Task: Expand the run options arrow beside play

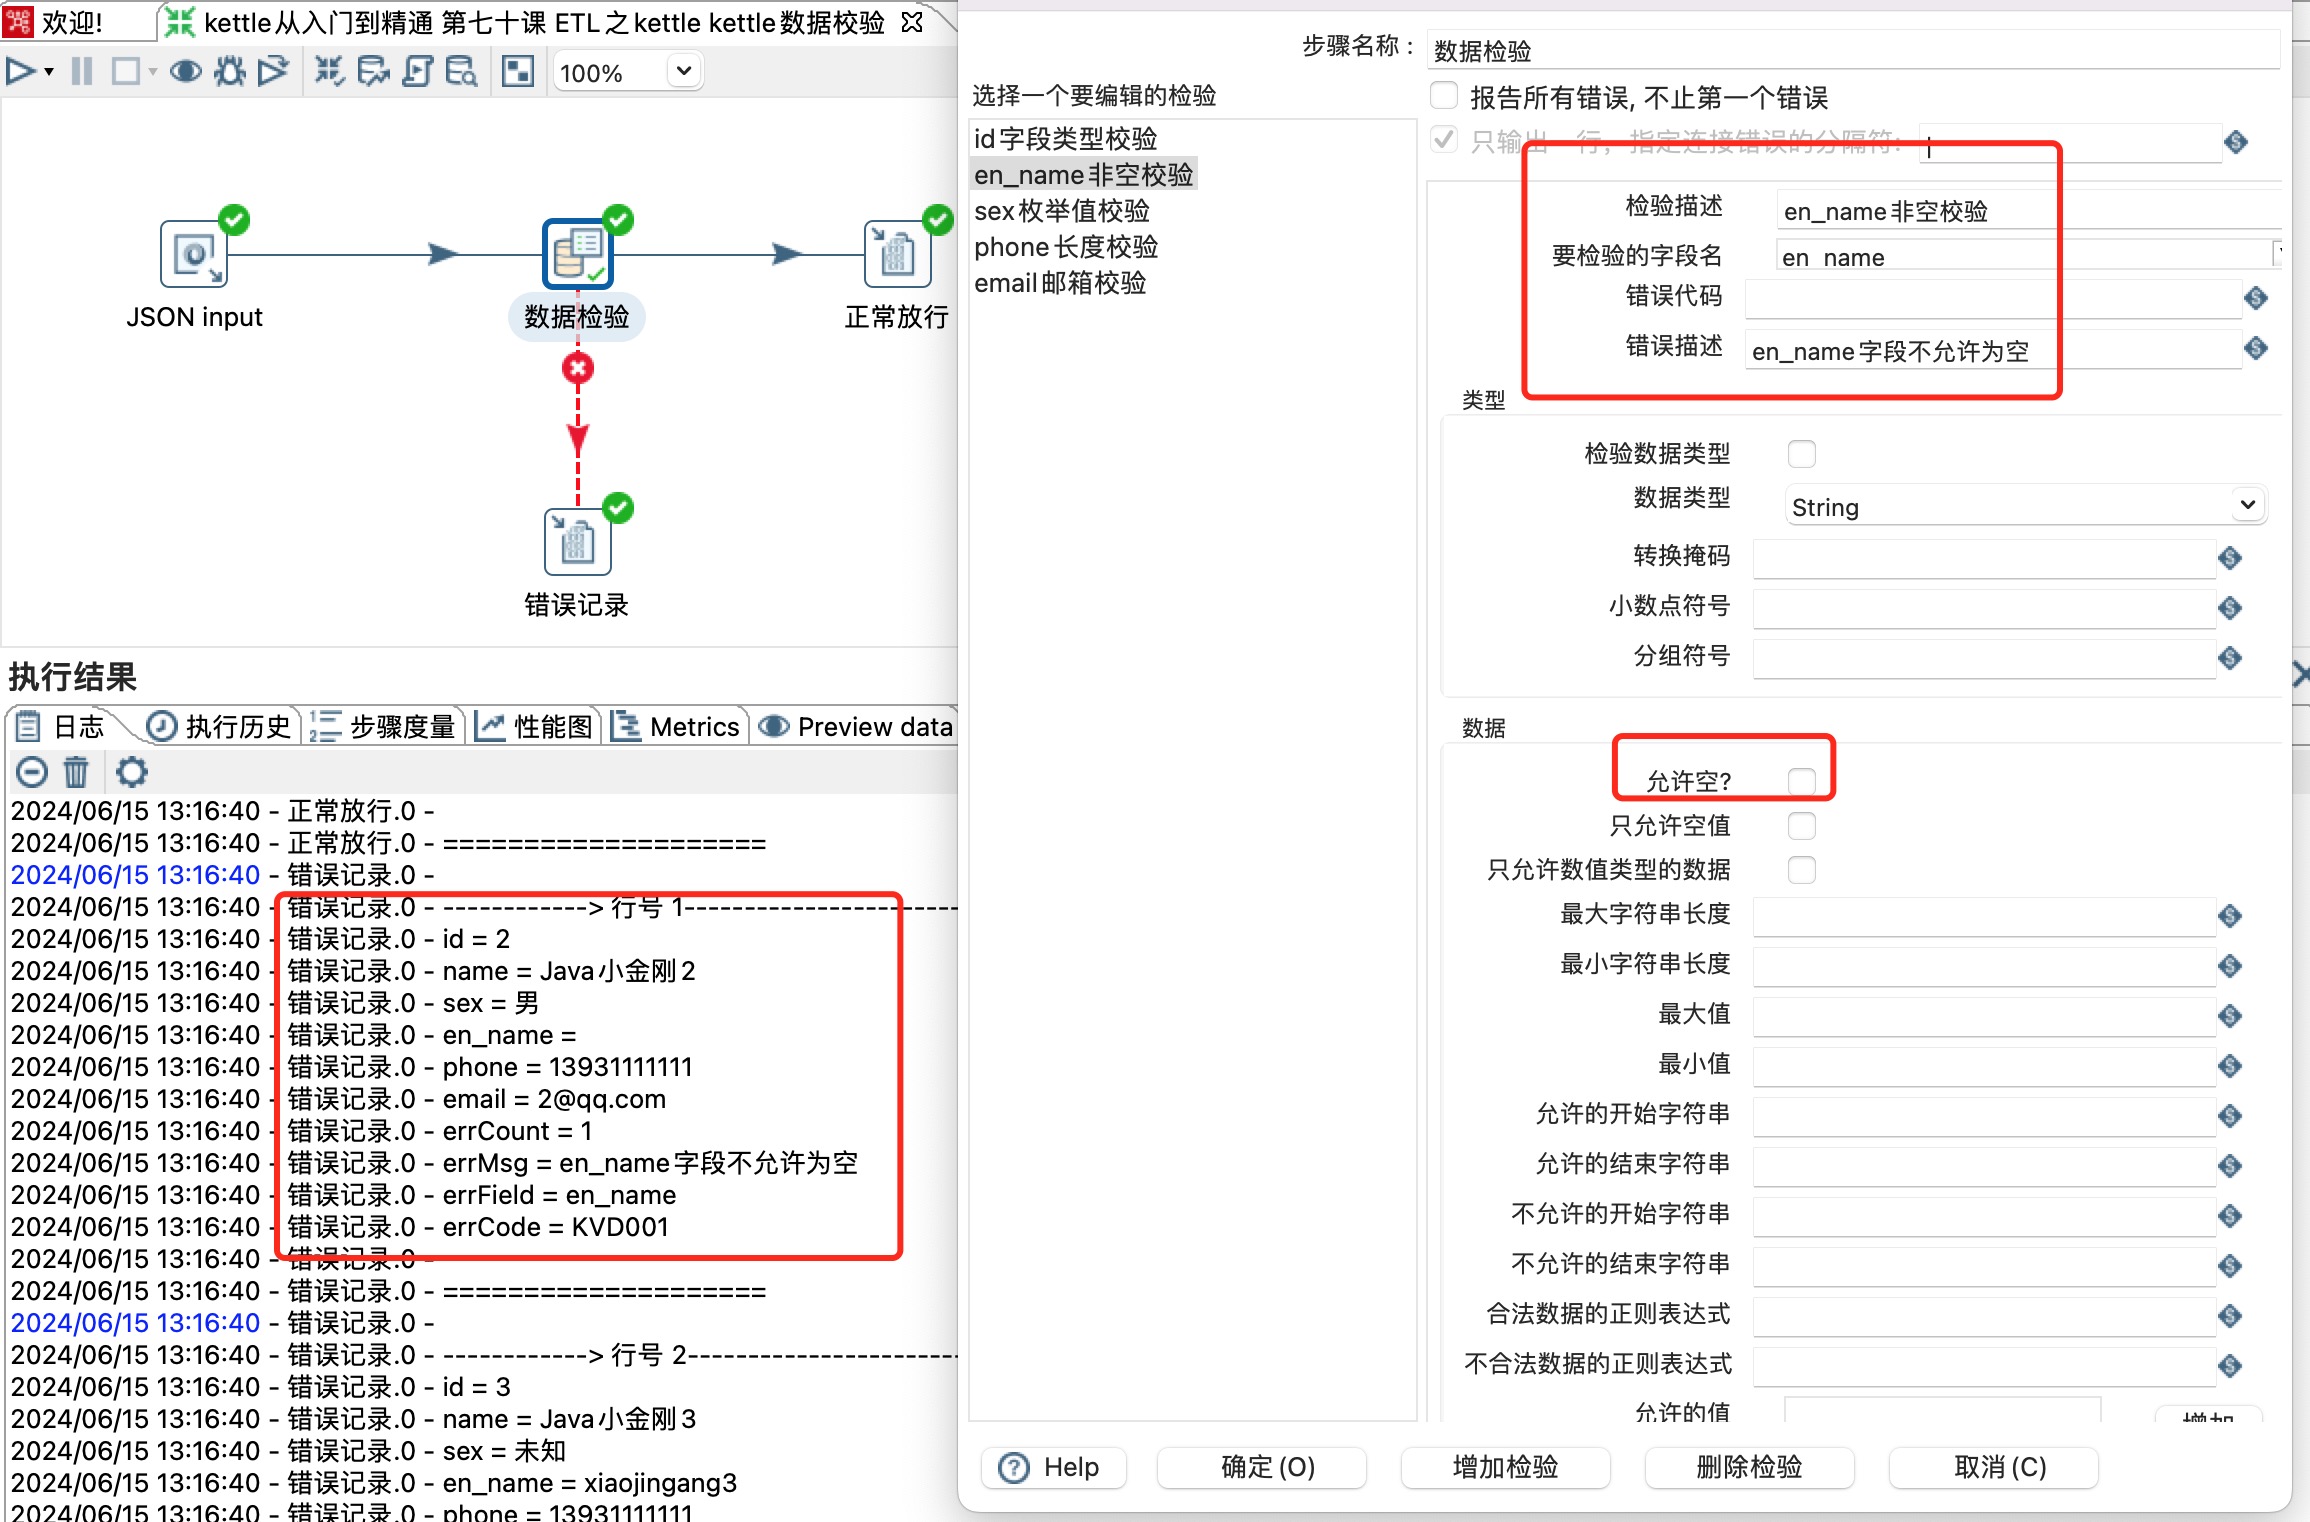Action: click(x=49, y=72)
